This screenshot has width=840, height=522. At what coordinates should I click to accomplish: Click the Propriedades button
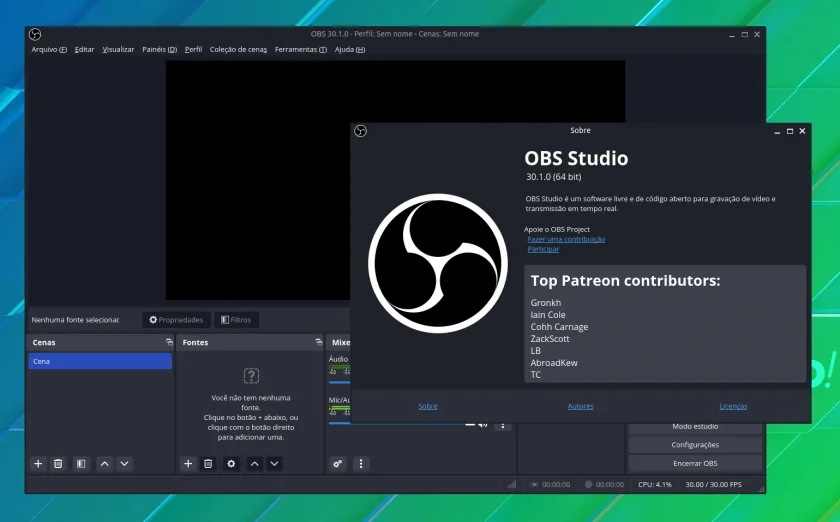(x=176, y=320)
